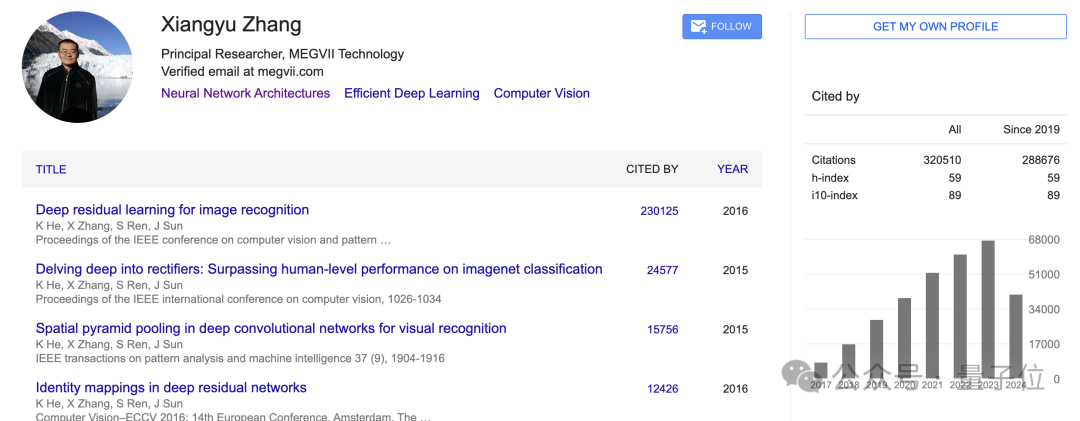View the 230125 citations list
Screen dimensions: 1080x421
659,211
